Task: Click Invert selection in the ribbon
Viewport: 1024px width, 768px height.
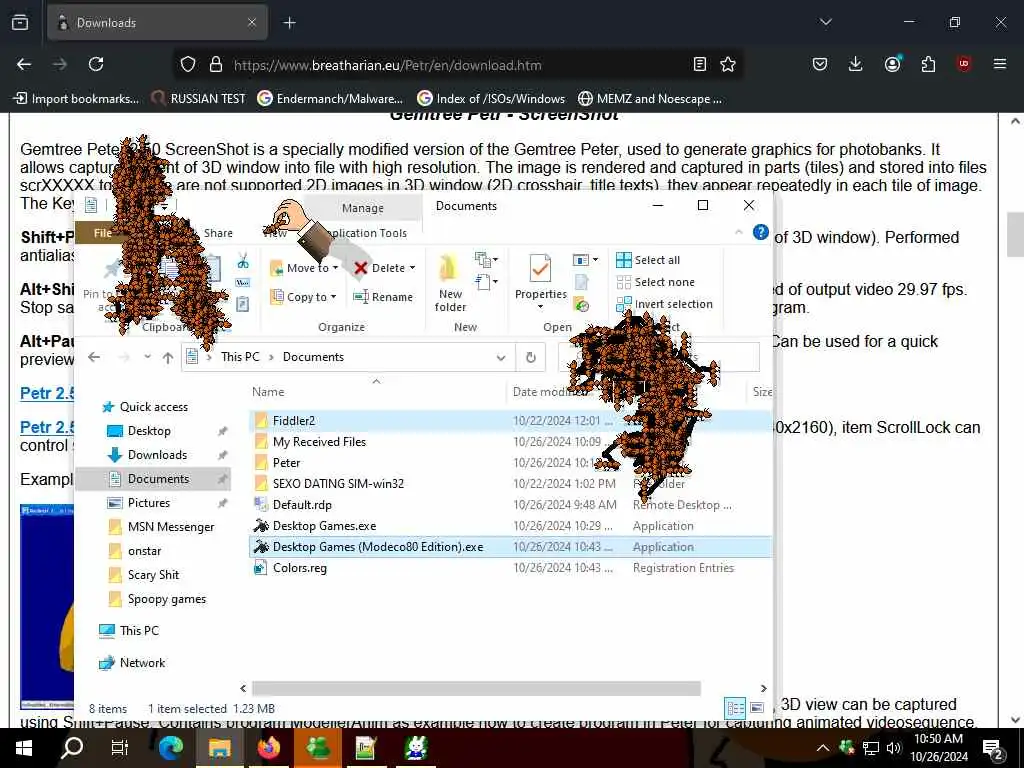Action: tap(665, 304)
